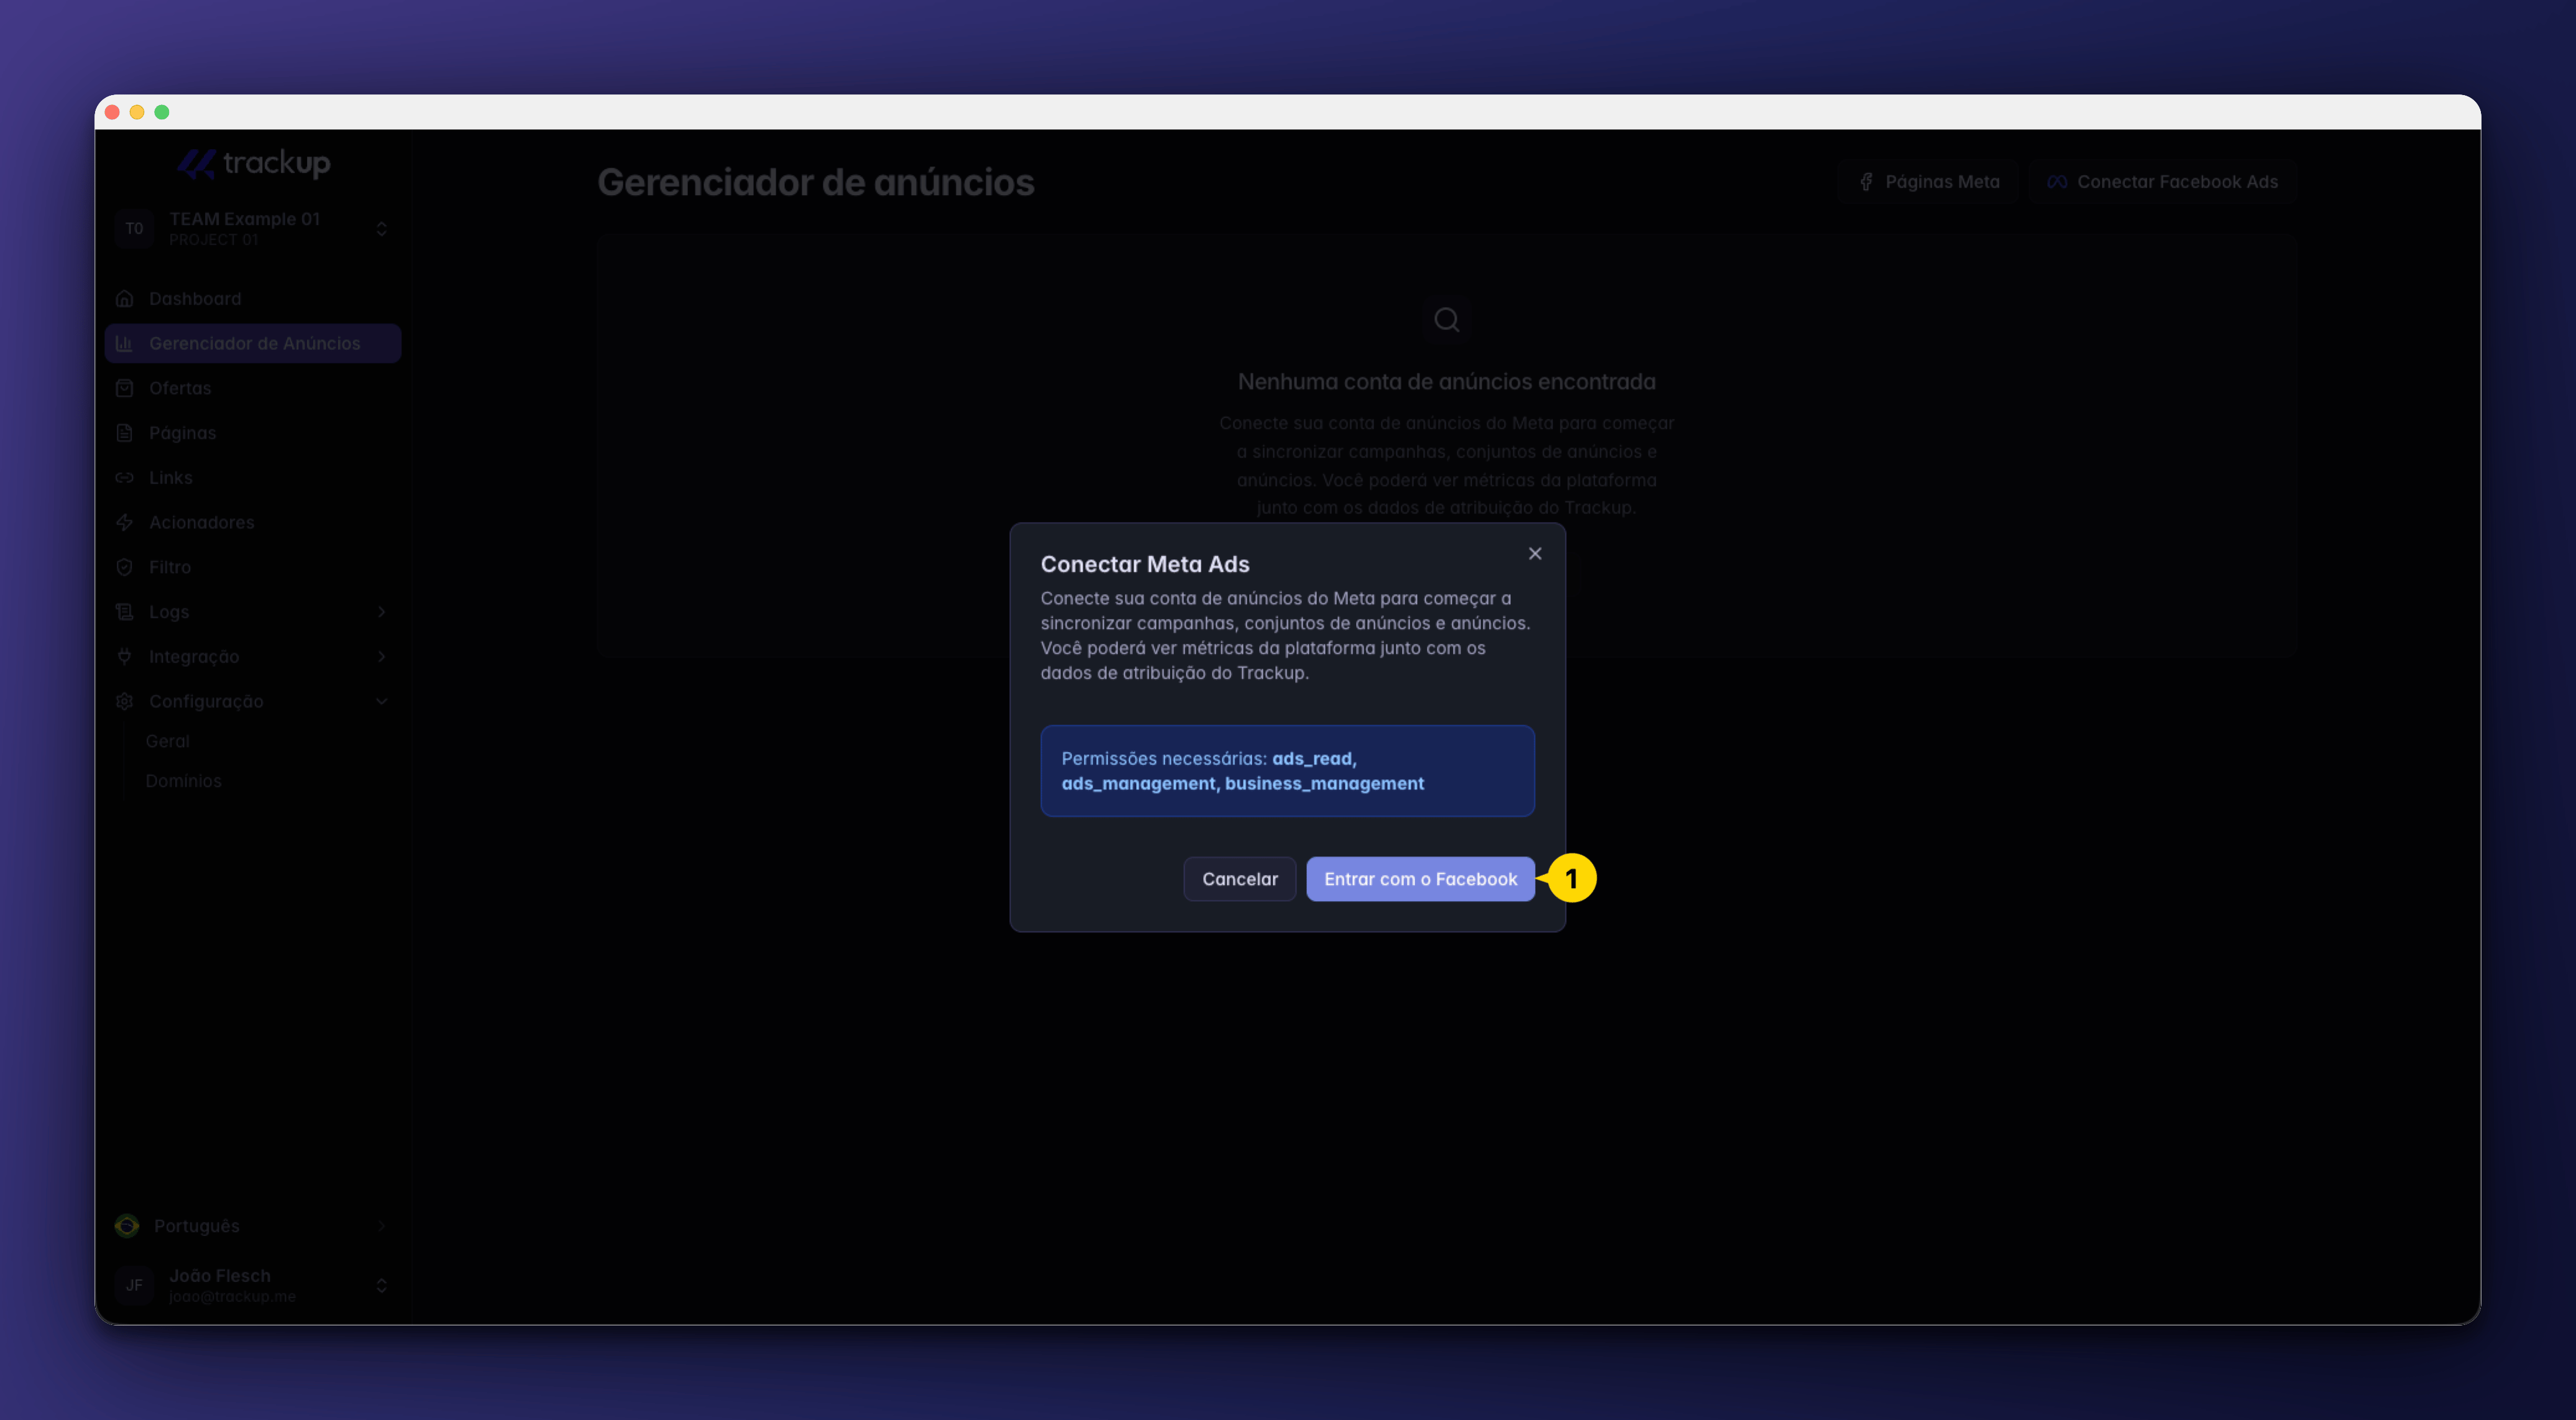Image resolution: width=2576 pixels, height=1420 pixels.
Task: Click the Filtro shield icon
Action: [x=125, y=567]
